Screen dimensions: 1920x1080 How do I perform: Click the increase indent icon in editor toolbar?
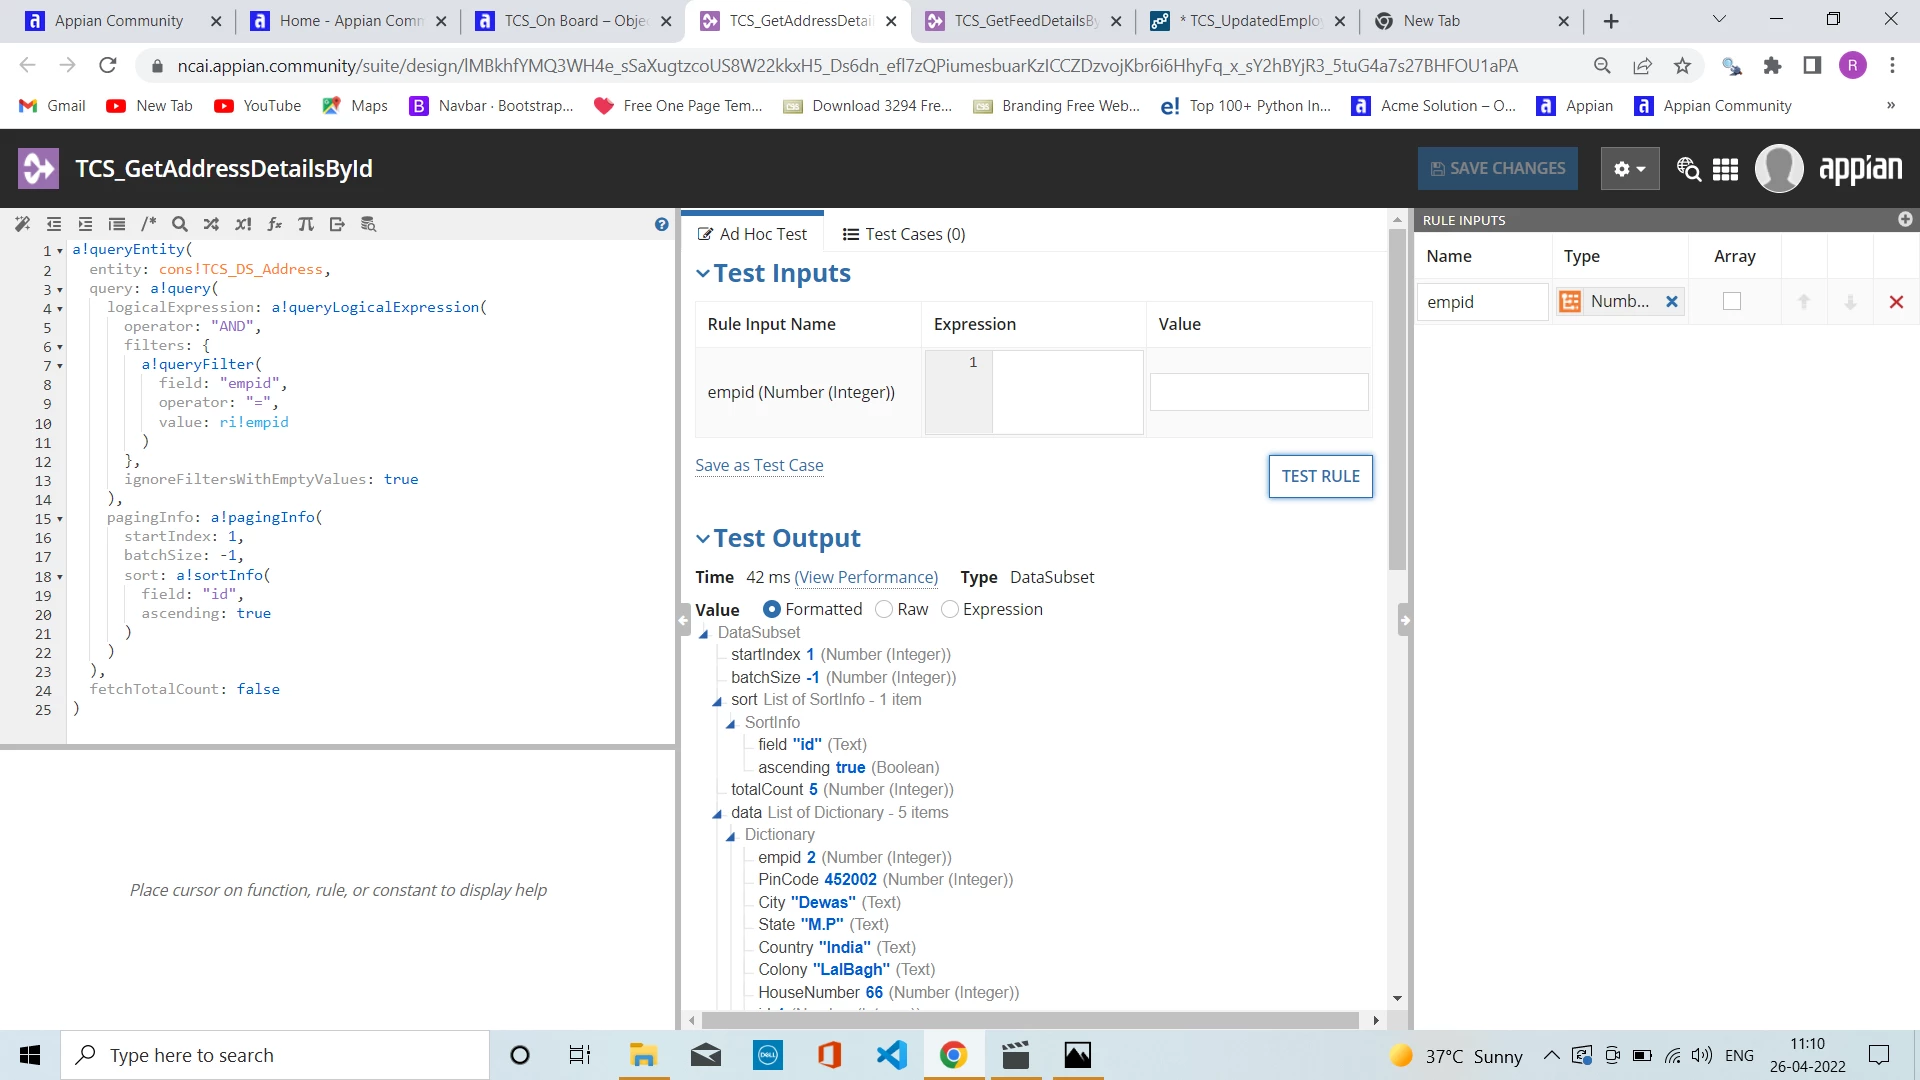pyautogui.click(x=85, y=224)
